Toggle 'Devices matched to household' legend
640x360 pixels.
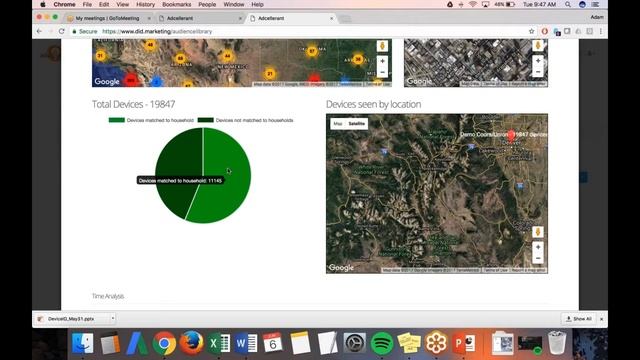[151, 120]
